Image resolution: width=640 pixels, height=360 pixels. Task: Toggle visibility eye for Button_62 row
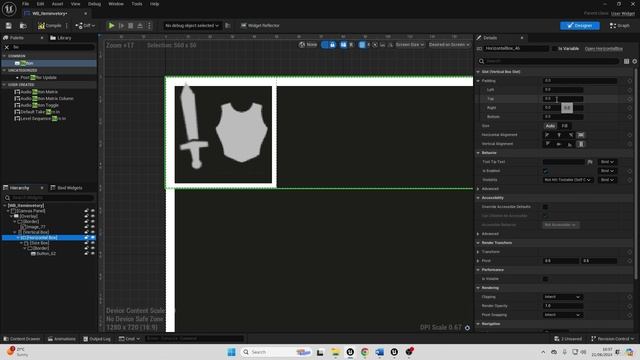pos(93,253)
